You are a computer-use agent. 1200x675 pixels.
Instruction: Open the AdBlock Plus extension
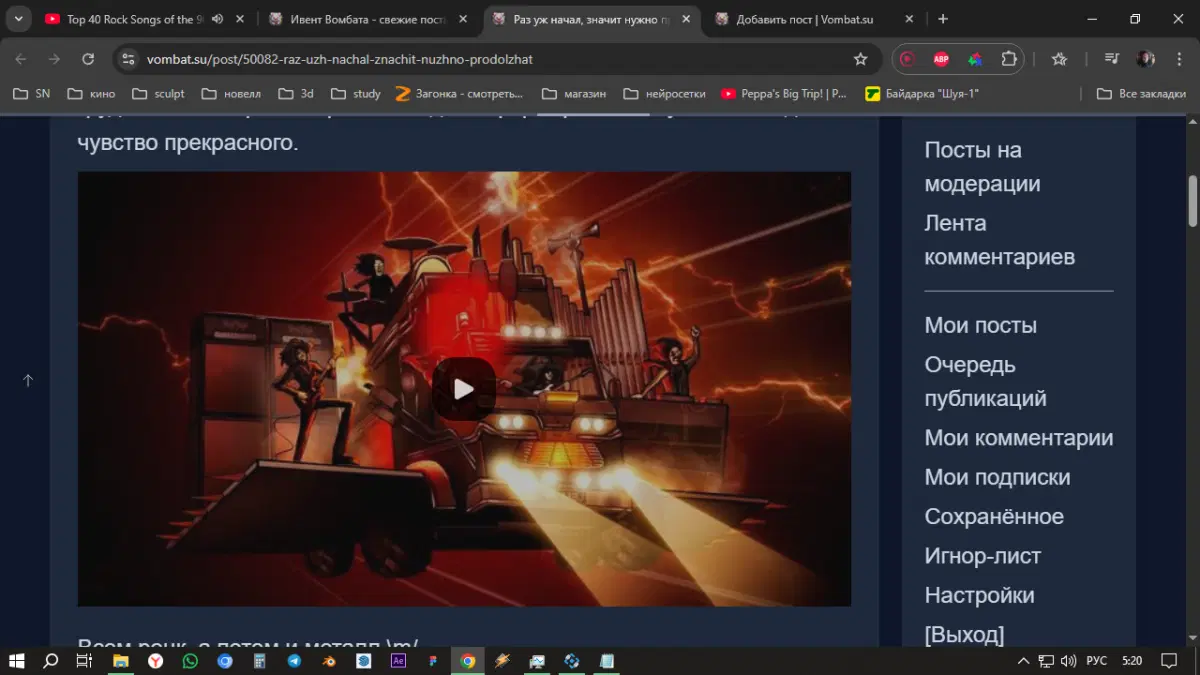941,59
